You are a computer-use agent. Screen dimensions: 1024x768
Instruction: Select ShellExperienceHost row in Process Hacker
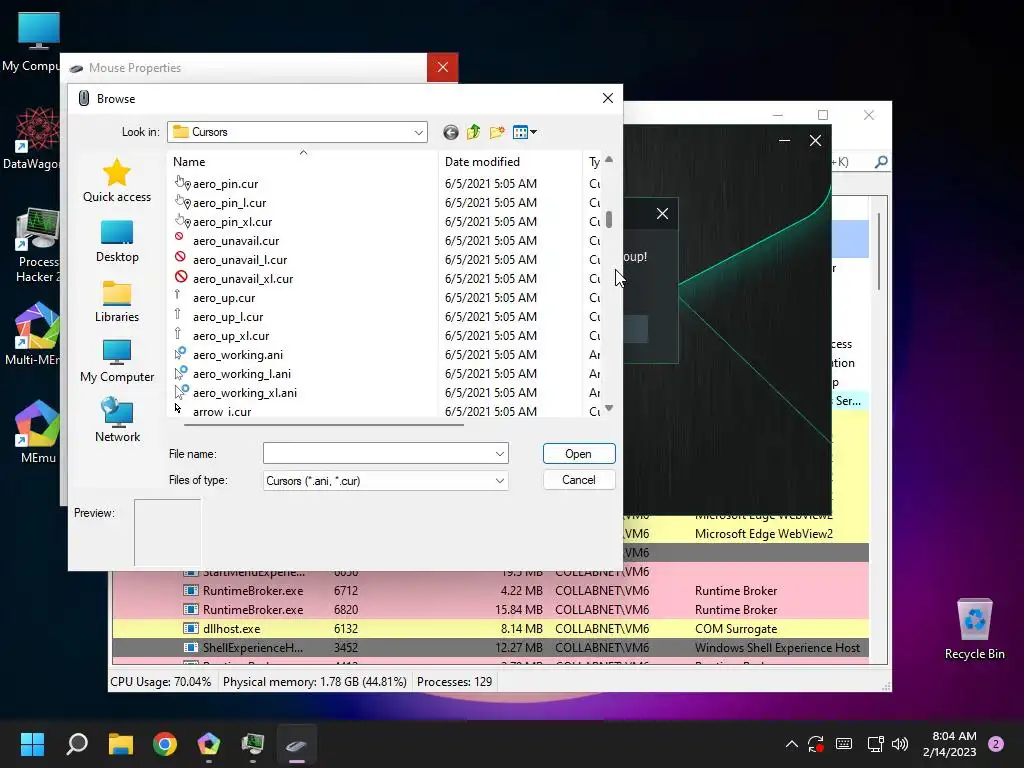coord(490,648)
